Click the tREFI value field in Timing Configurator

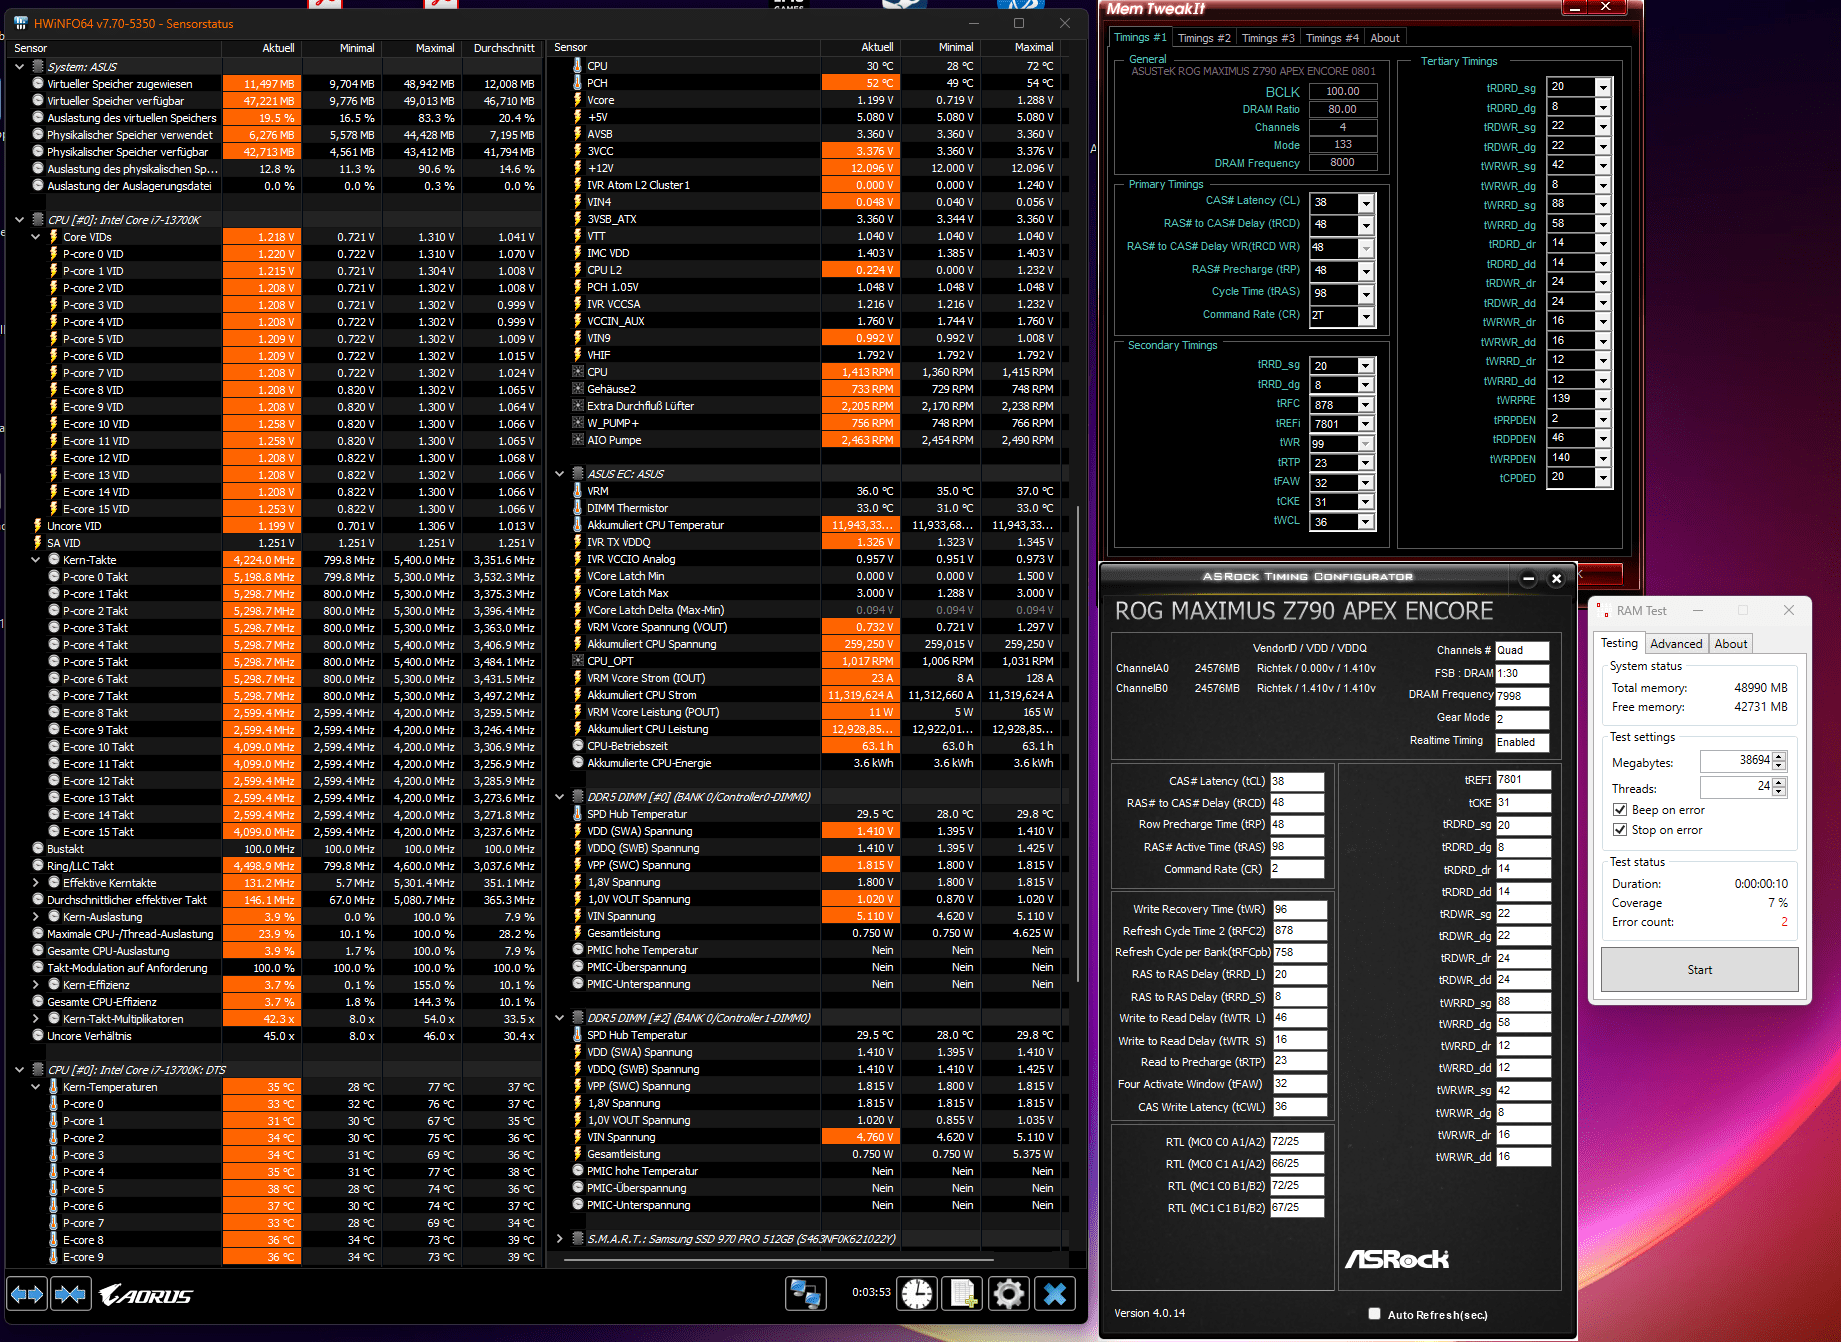pos(1523,780)
